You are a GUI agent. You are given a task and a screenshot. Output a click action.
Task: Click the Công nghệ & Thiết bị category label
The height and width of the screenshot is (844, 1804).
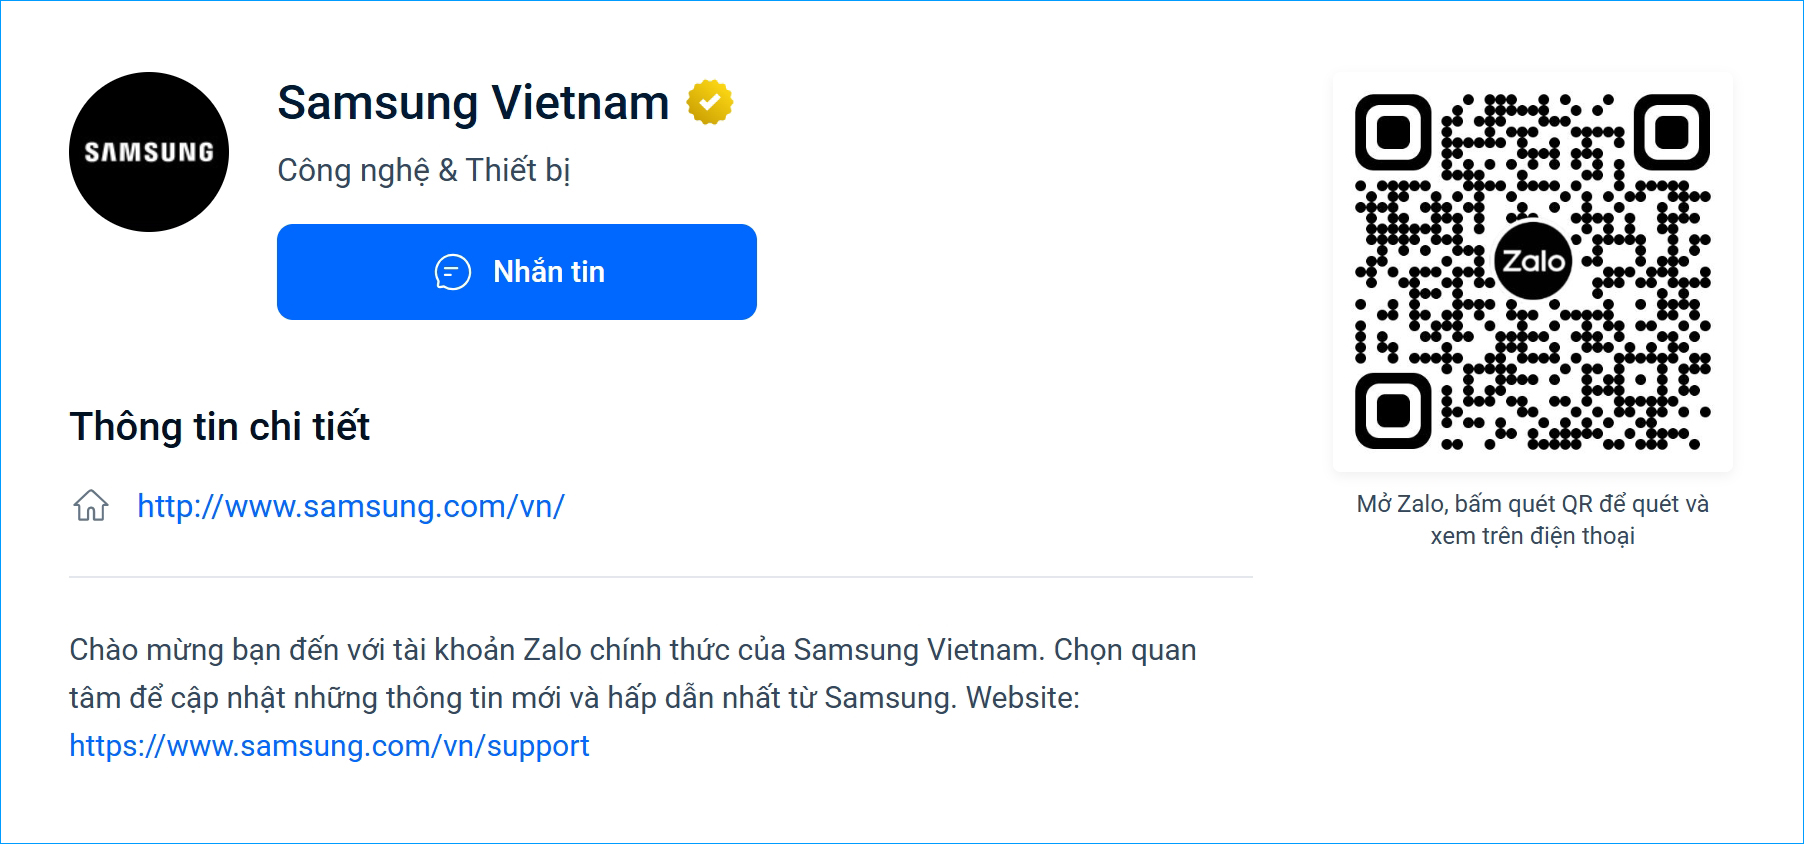tap(423, 170)
